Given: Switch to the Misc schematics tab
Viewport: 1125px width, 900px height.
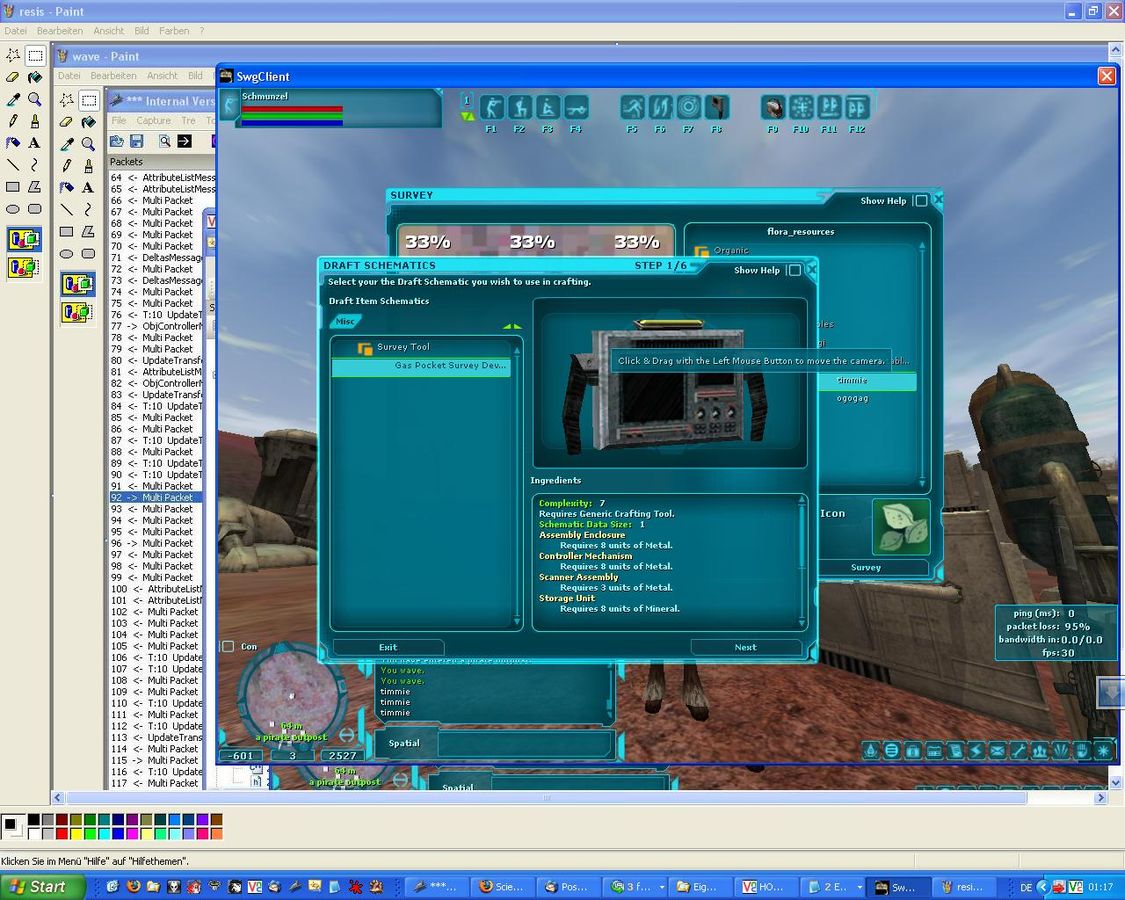Looking at the screenshot, I should tap(345, 322).
